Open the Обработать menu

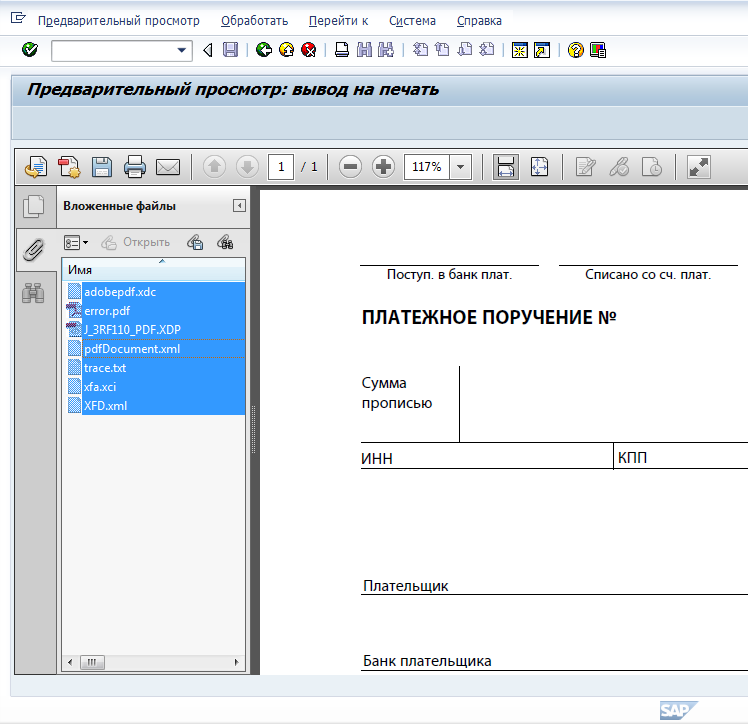254,21
